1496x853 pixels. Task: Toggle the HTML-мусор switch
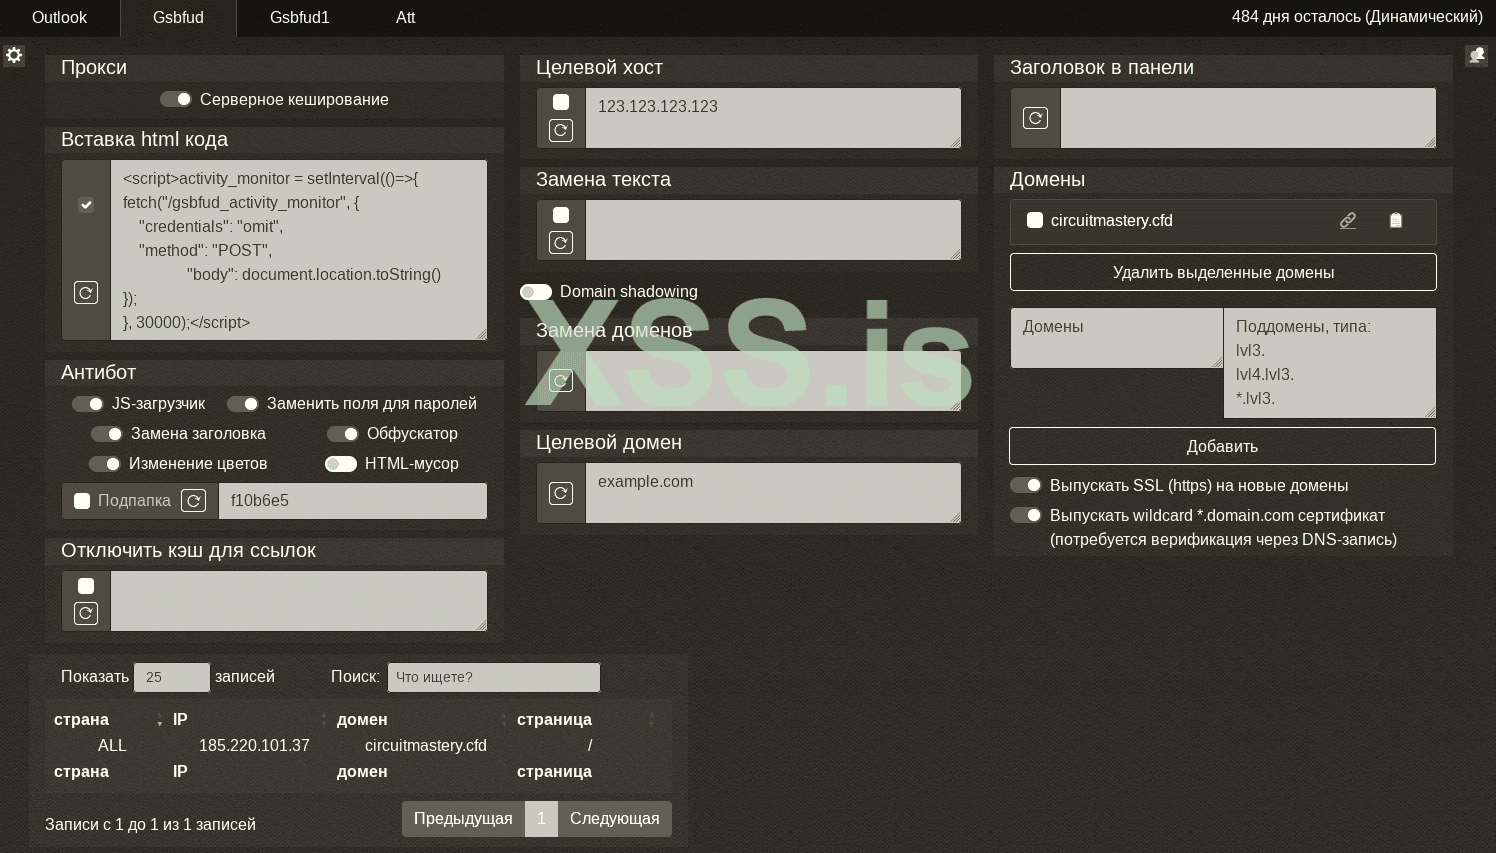pos(341,464)
